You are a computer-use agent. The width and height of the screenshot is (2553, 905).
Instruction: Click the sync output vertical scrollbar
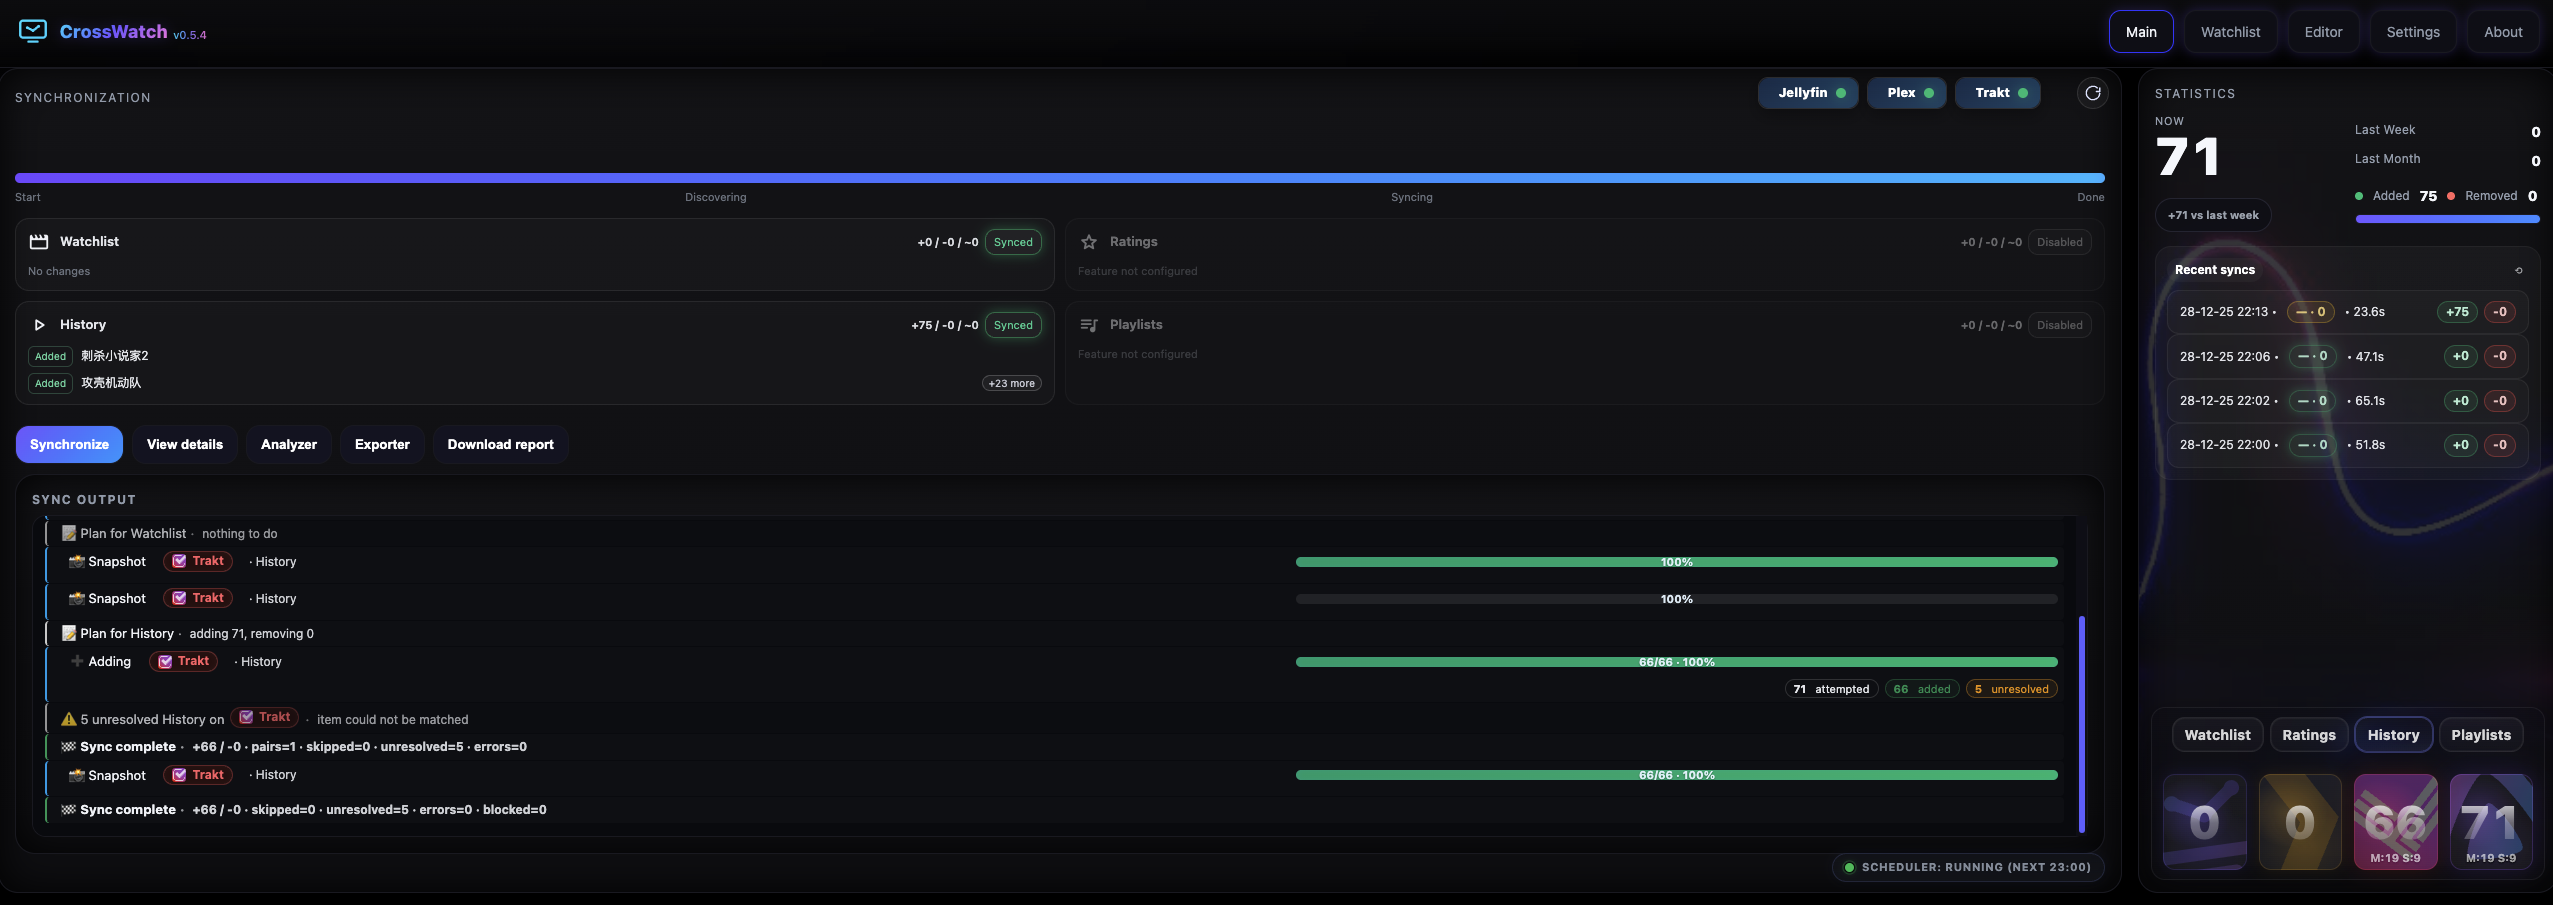pos(2082,724)
